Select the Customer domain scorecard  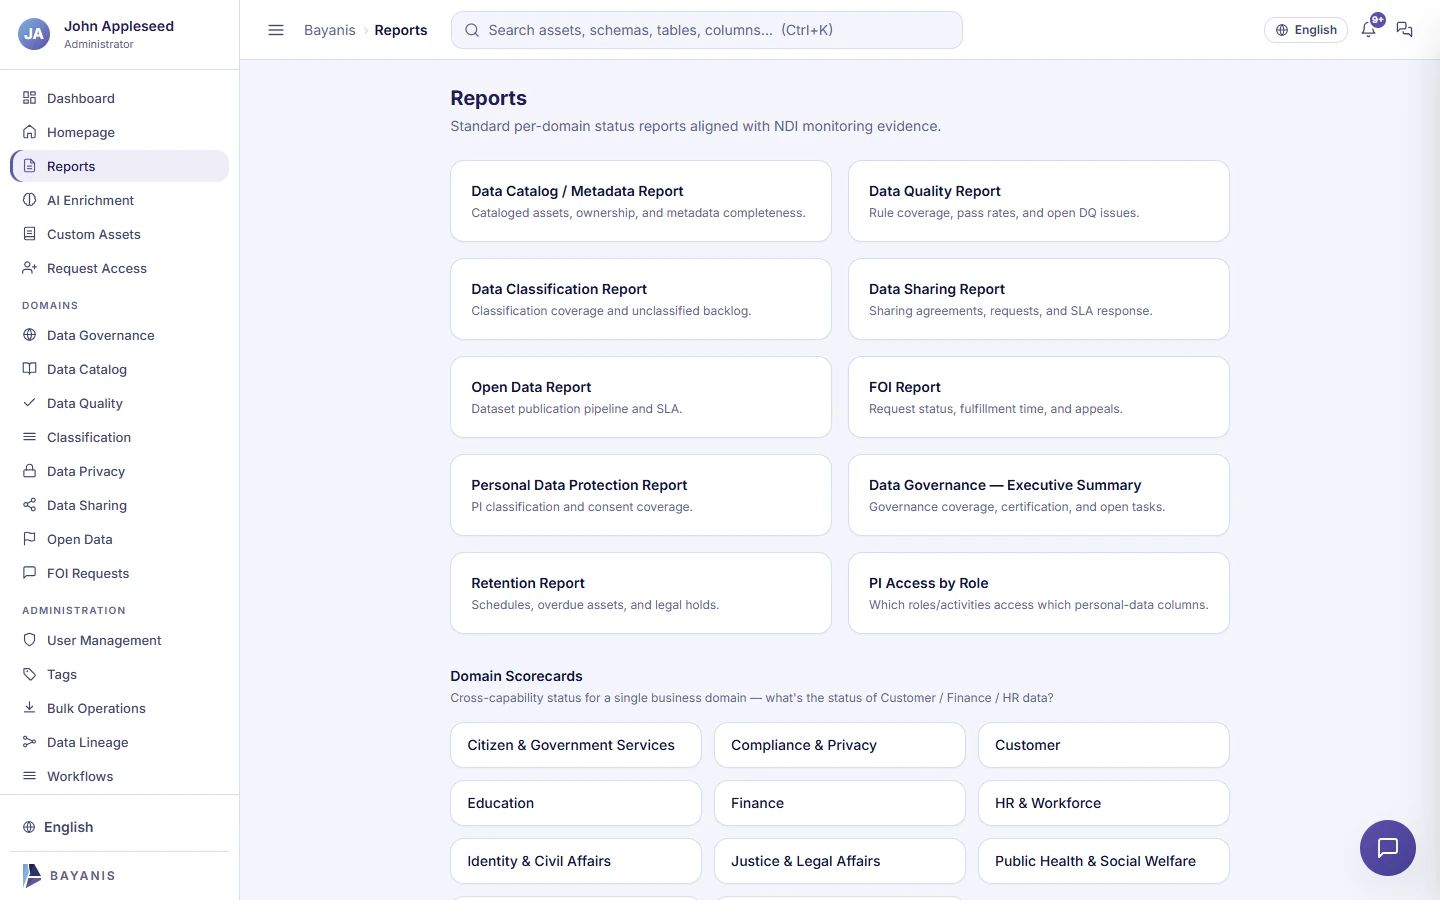[x=1104, y=745]
